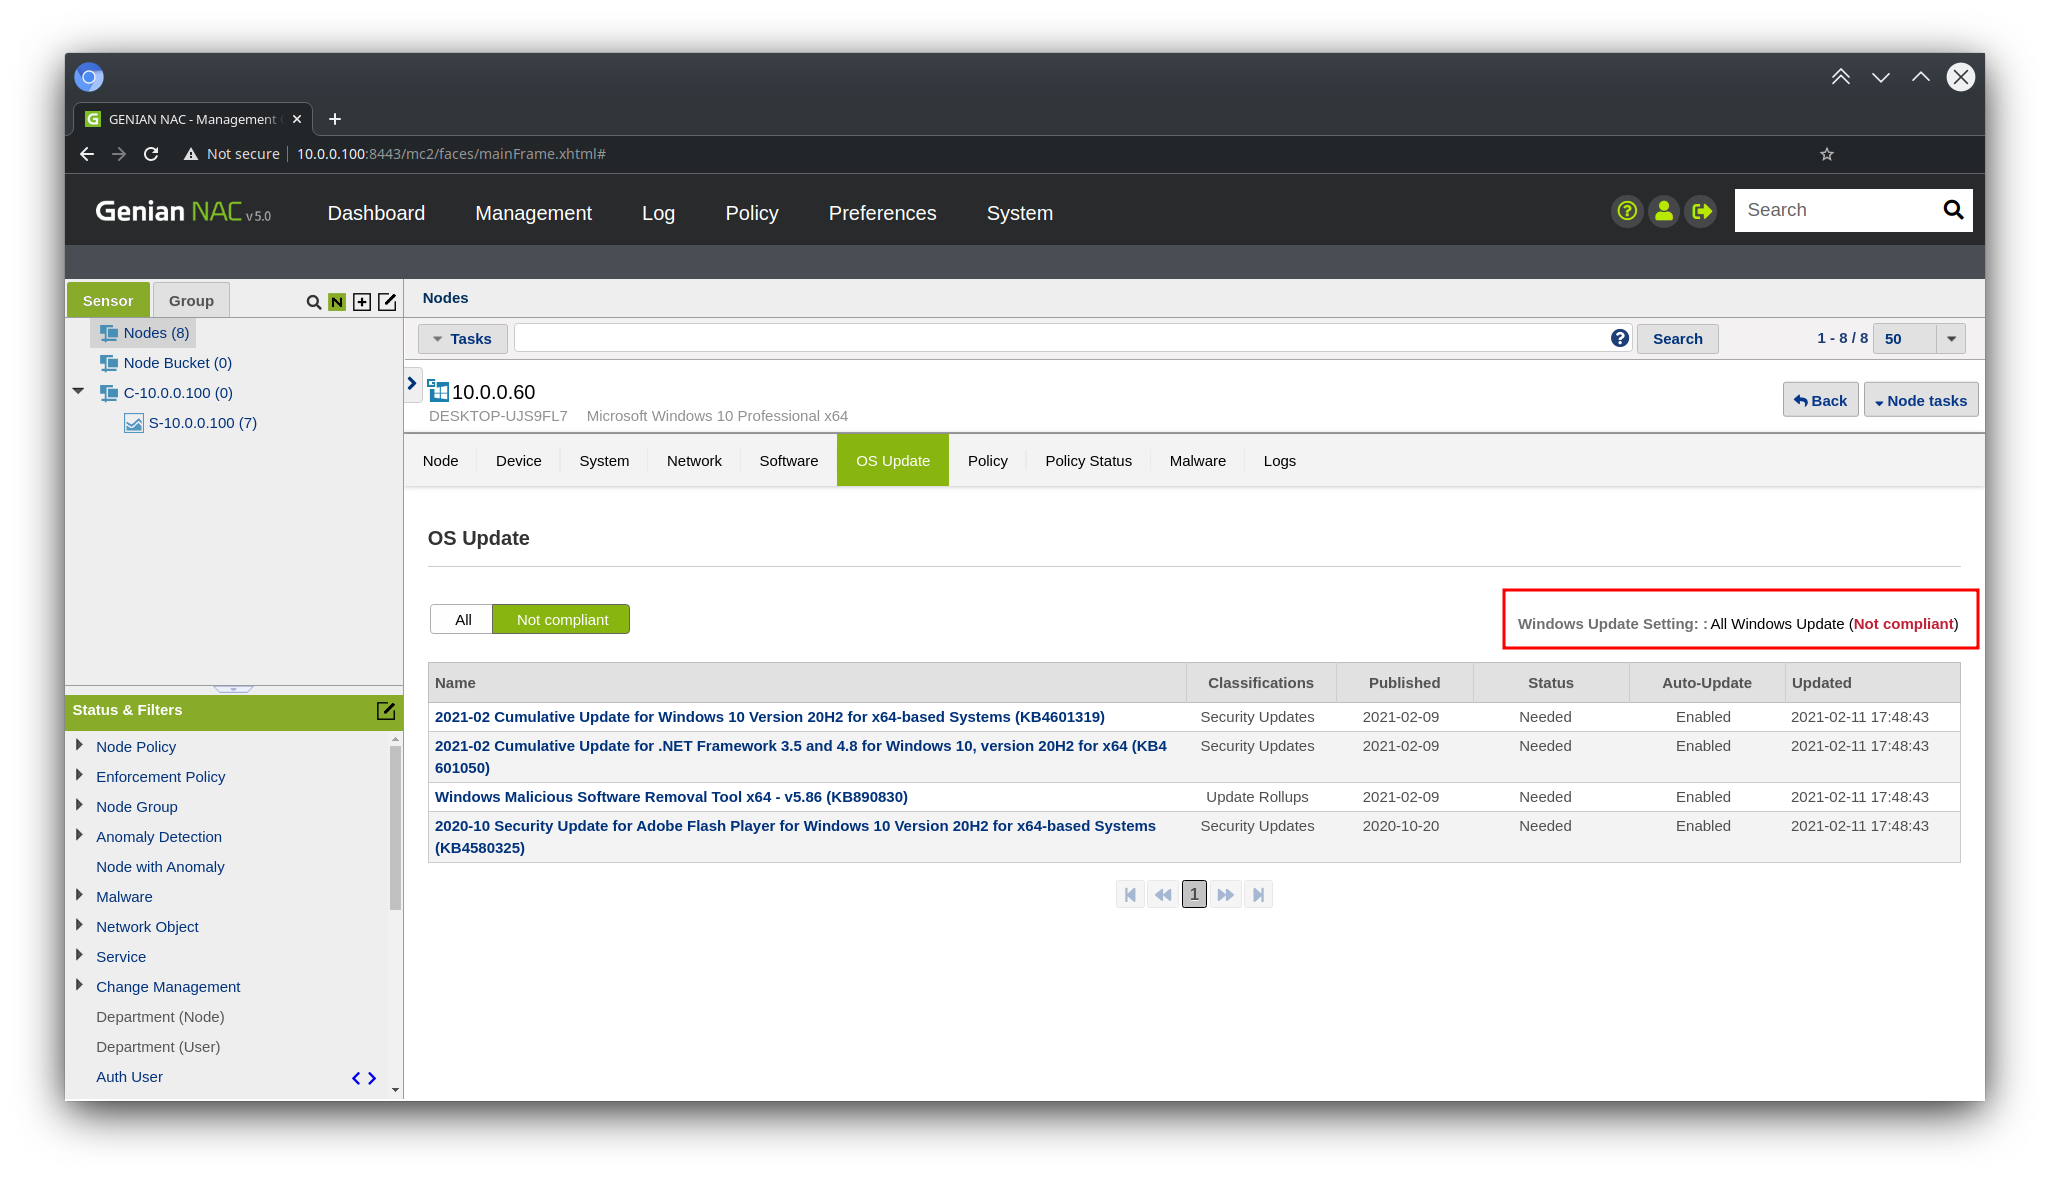Toggle the All filter button
Screen dimensions: 2050x1178
(x=462, y=620)
